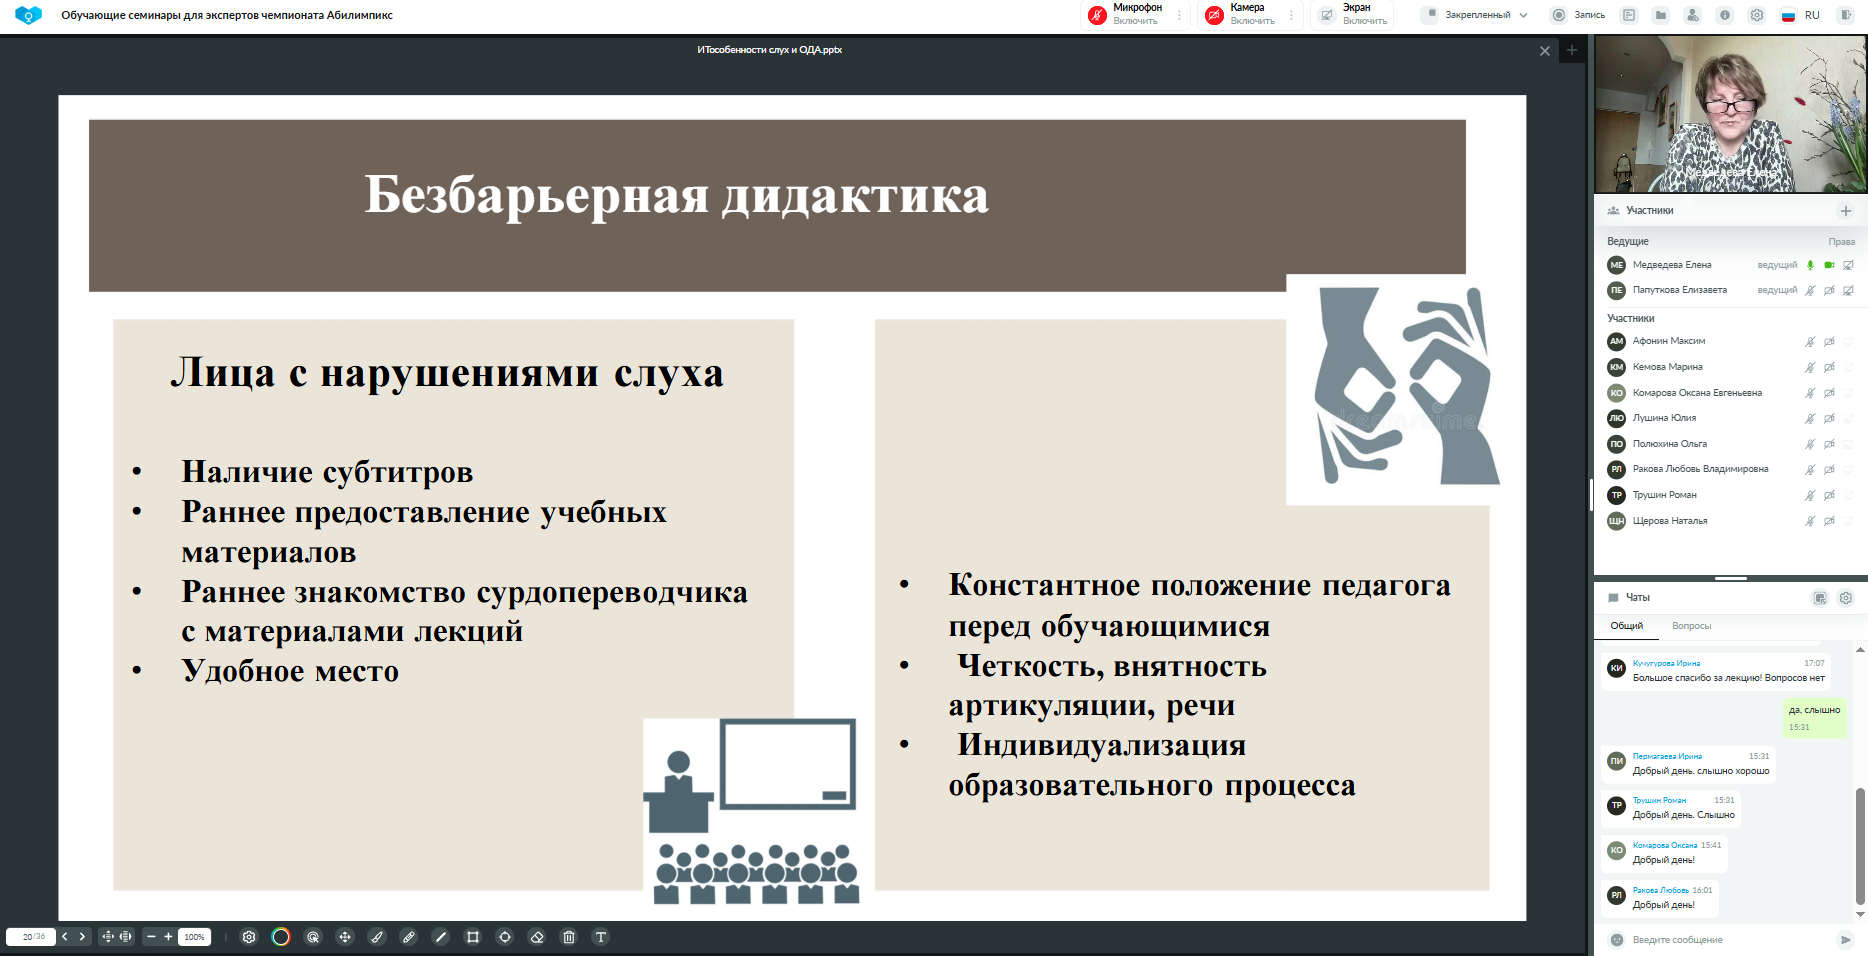Go to the next slide arrow
This screenshot has width=1868, height=956.
click(x=82, y=937)
